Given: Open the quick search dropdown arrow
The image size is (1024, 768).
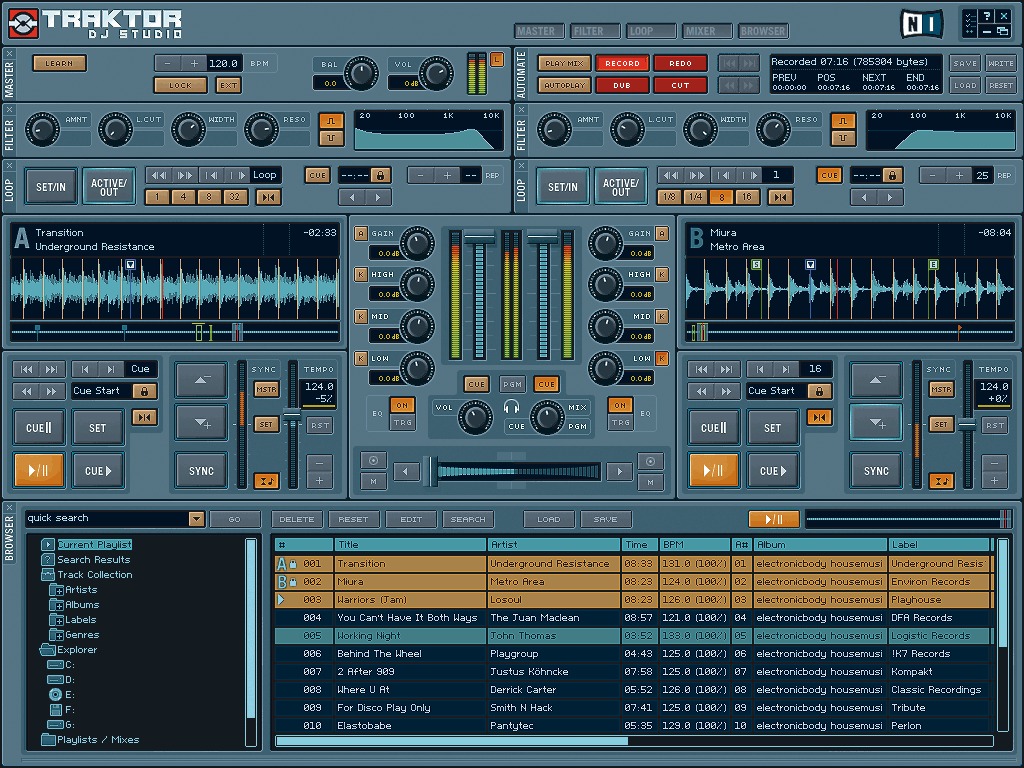Looking at the screenshot, I should pyautogui.click(x=196, y=519).
